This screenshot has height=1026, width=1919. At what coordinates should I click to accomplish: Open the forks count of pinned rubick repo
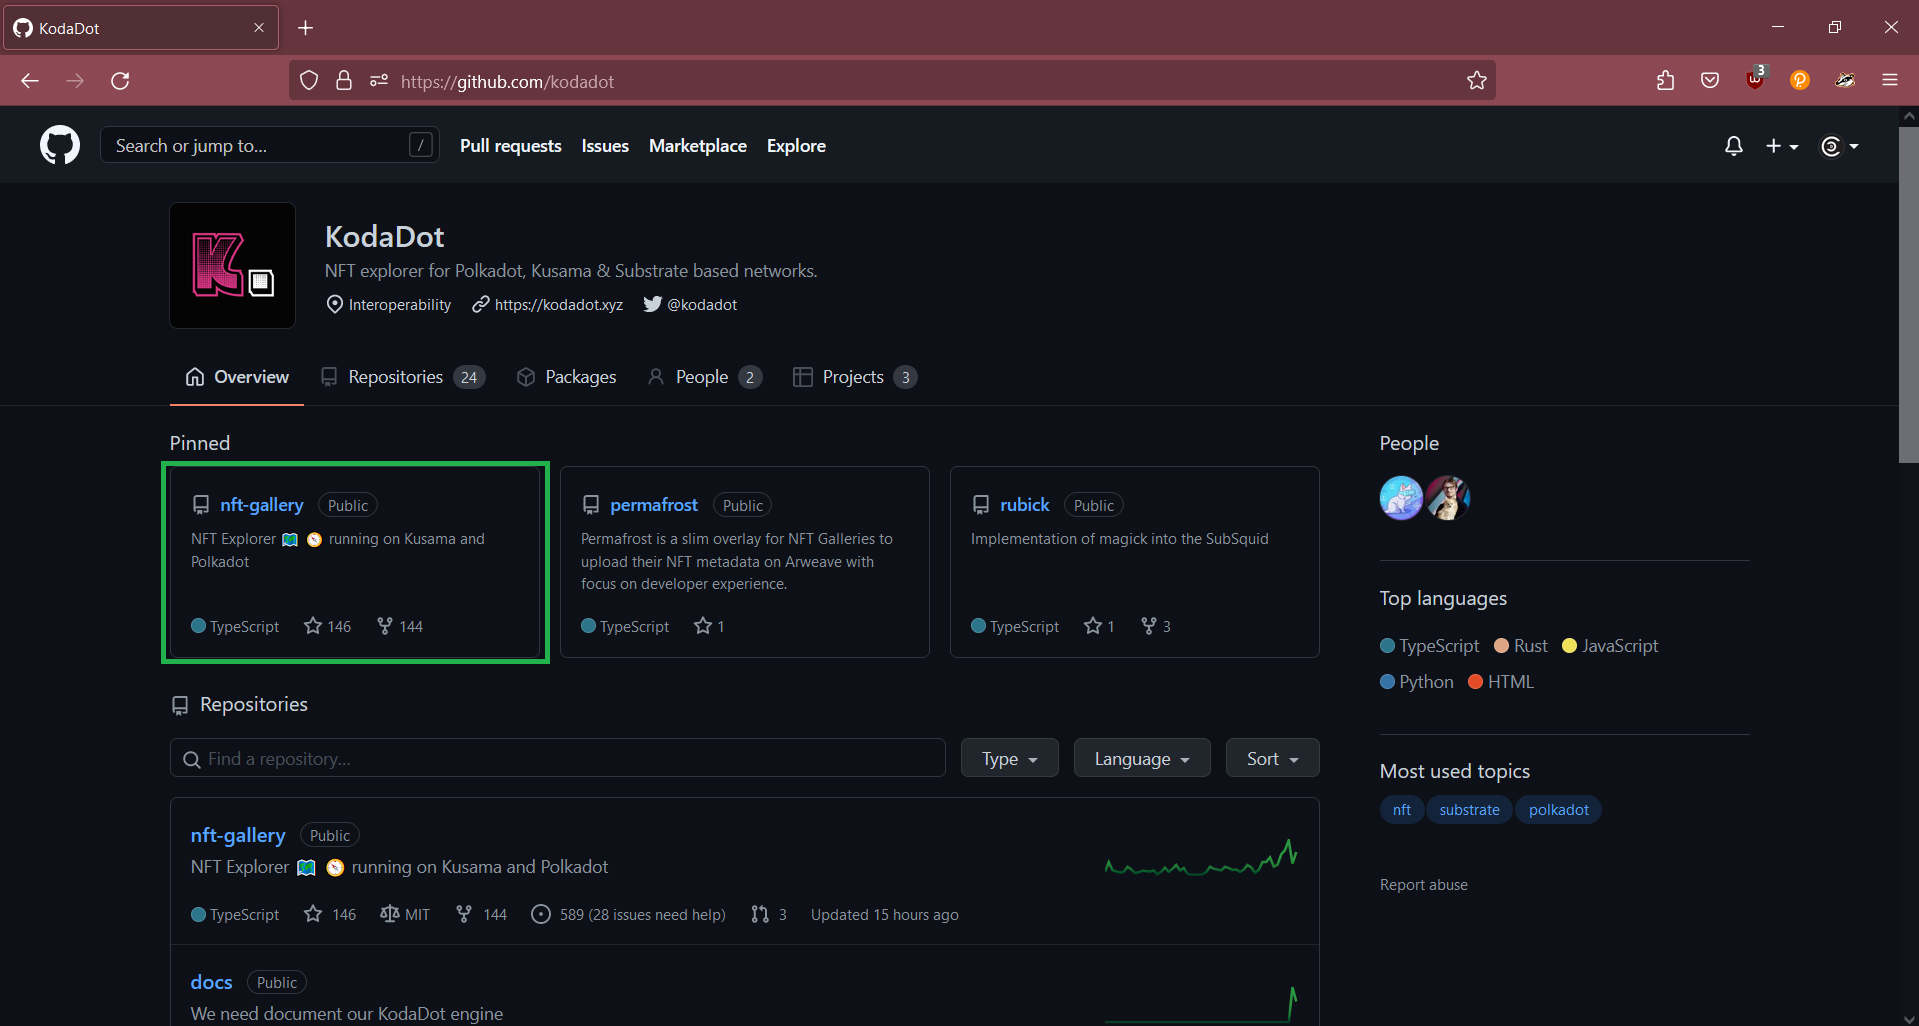[1155, 626]
